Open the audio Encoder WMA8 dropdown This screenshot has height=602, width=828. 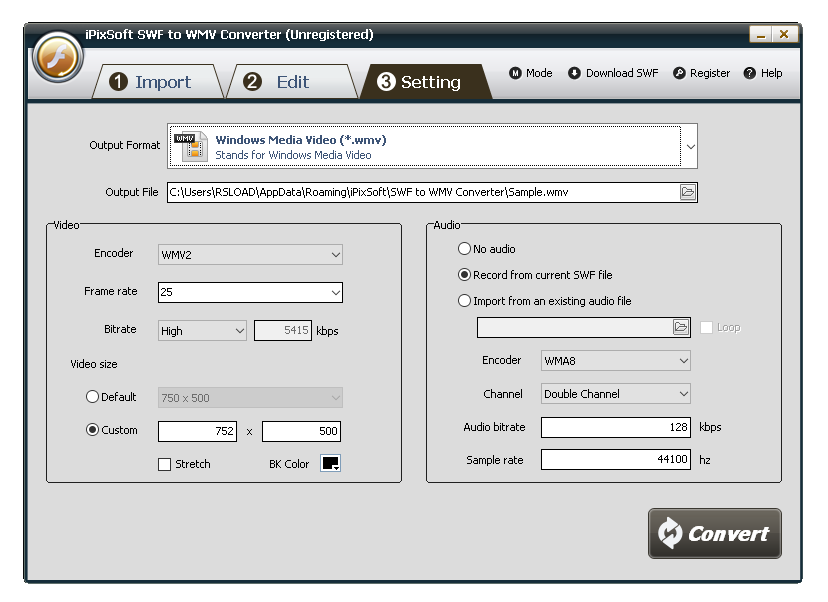(x=616, y=361)
